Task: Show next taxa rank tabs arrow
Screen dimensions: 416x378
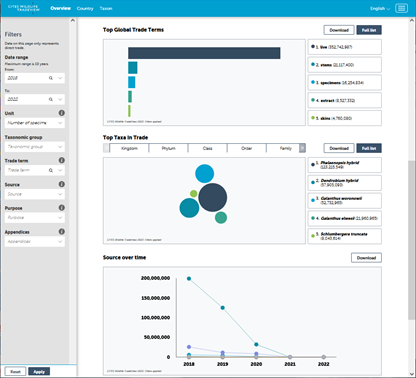Action: [302, 148]
